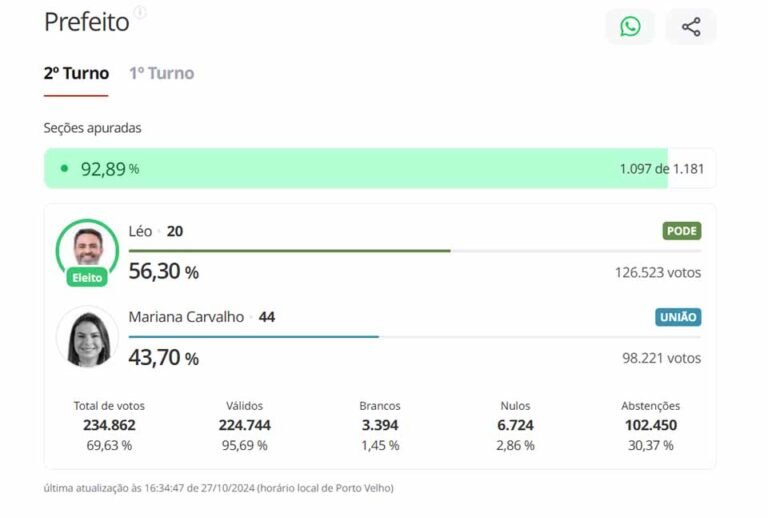Click the Prefeito heading
768x518 pixels.
[87, 22]
